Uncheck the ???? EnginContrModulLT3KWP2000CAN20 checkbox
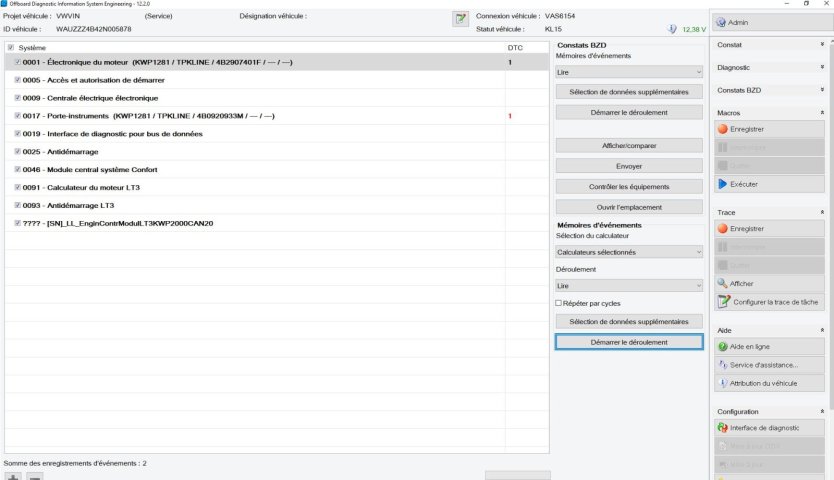Viewport: 834px width, 480px height. tap(18, 223)
